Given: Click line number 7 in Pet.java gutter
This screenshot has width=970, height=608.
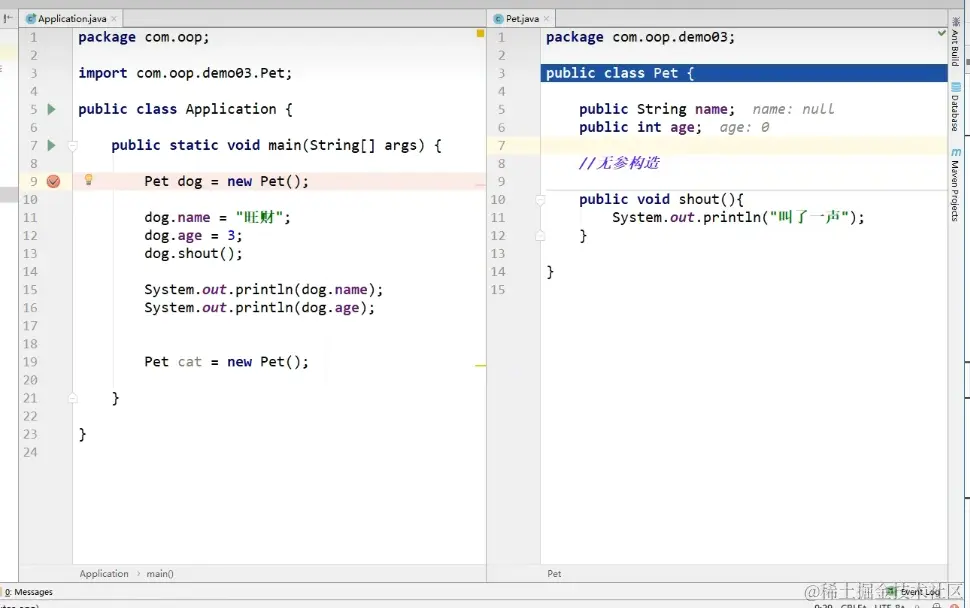Looking at the screenshot, I should 502,145.
